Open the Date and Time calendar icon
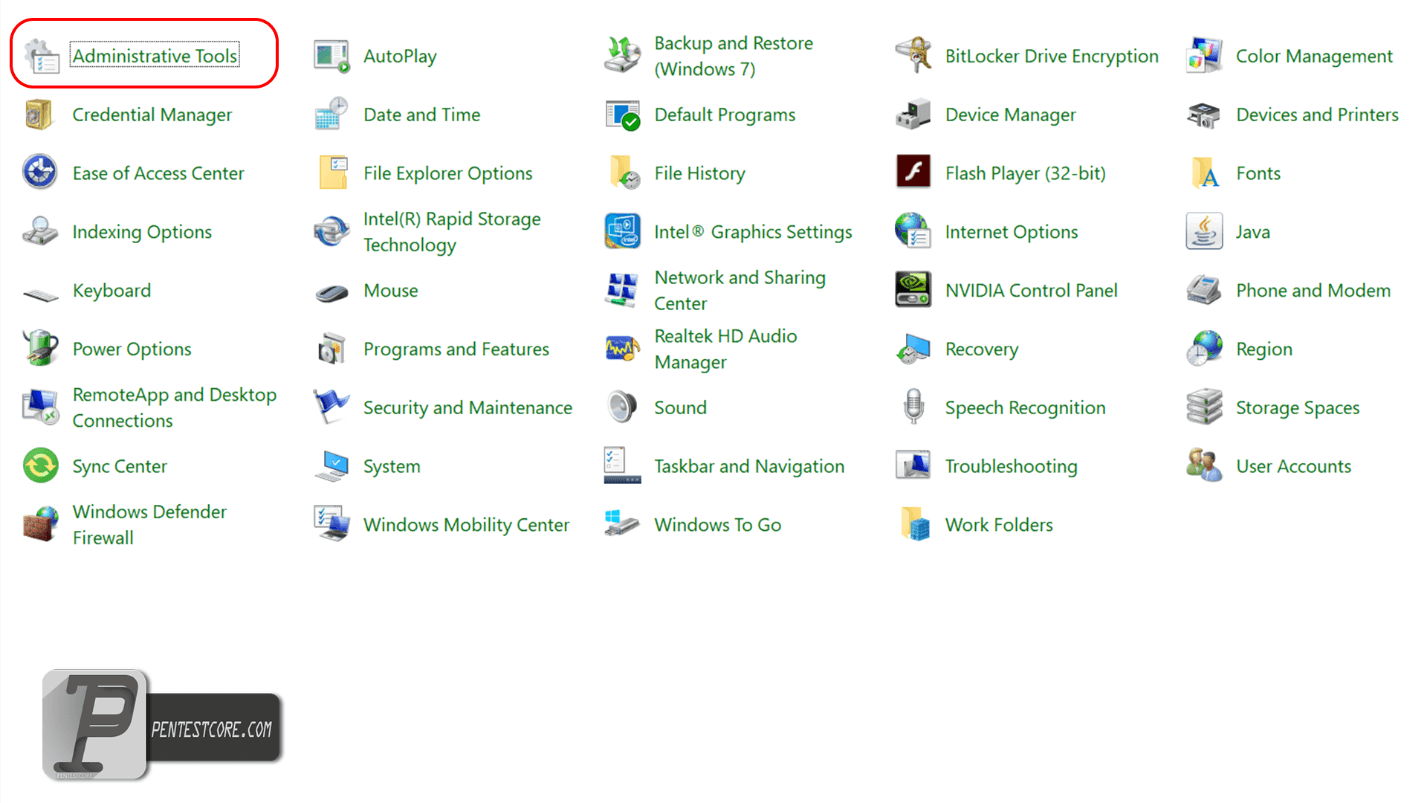 332,115
